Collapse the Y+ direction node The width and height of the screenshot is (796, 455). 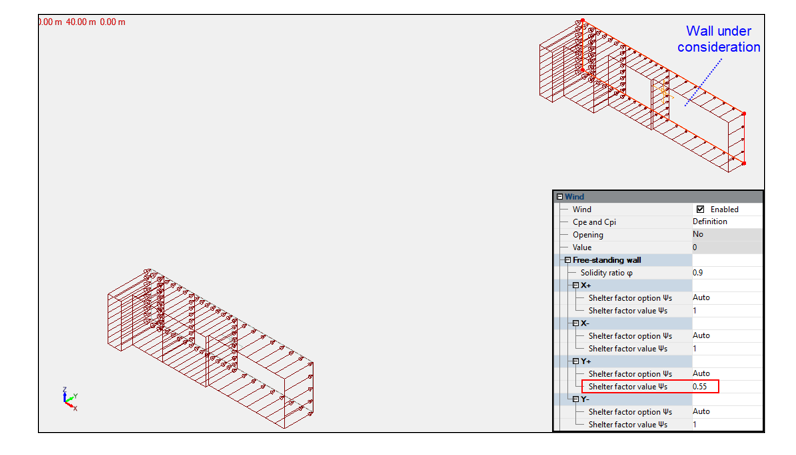pyautogui.click(x=575, y=362)
